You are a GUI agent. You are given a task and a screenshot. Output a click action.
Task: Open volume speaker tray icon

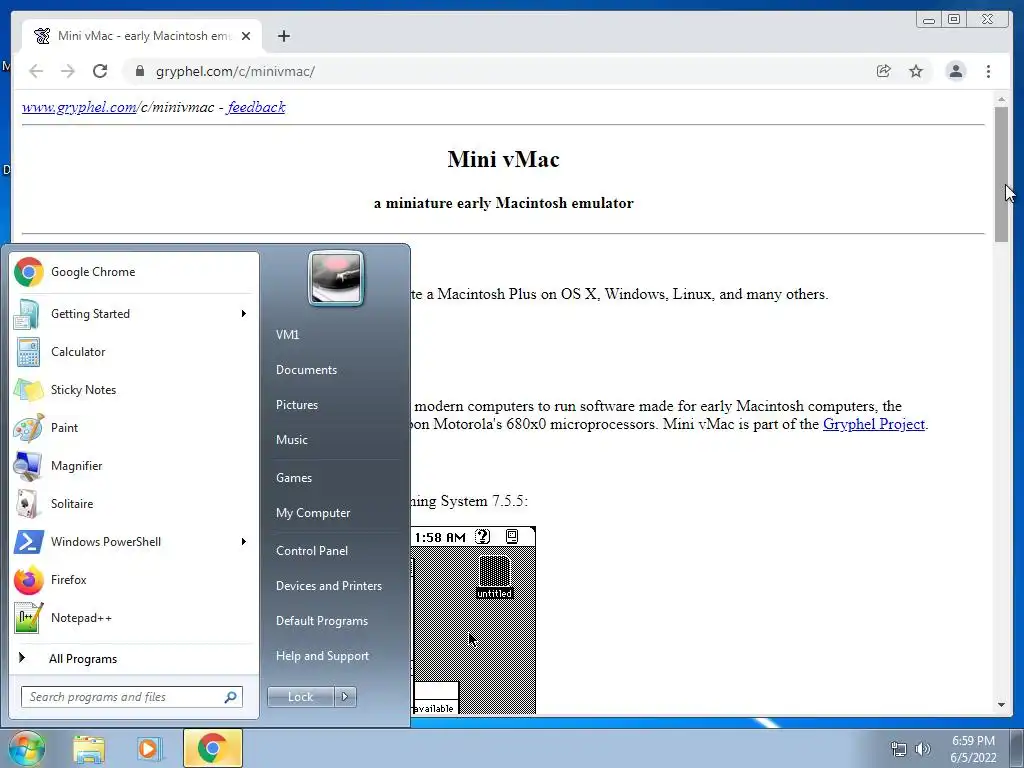923,749
